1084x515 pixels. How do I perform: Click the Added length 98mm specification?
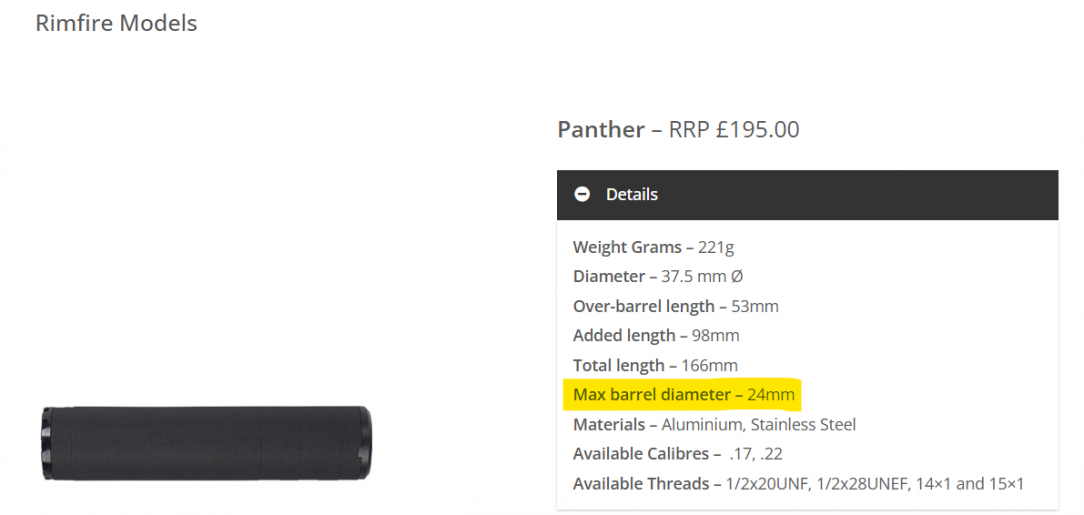coord(656,336)
